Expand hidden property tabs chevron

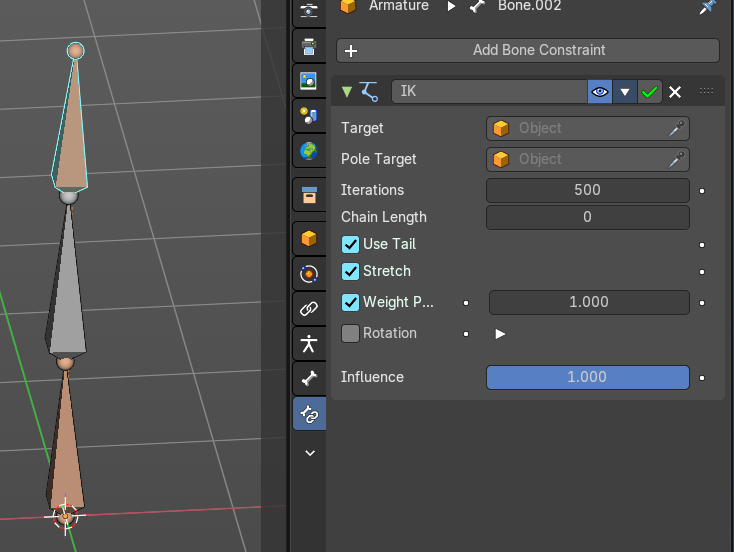[x=310, y=453]
